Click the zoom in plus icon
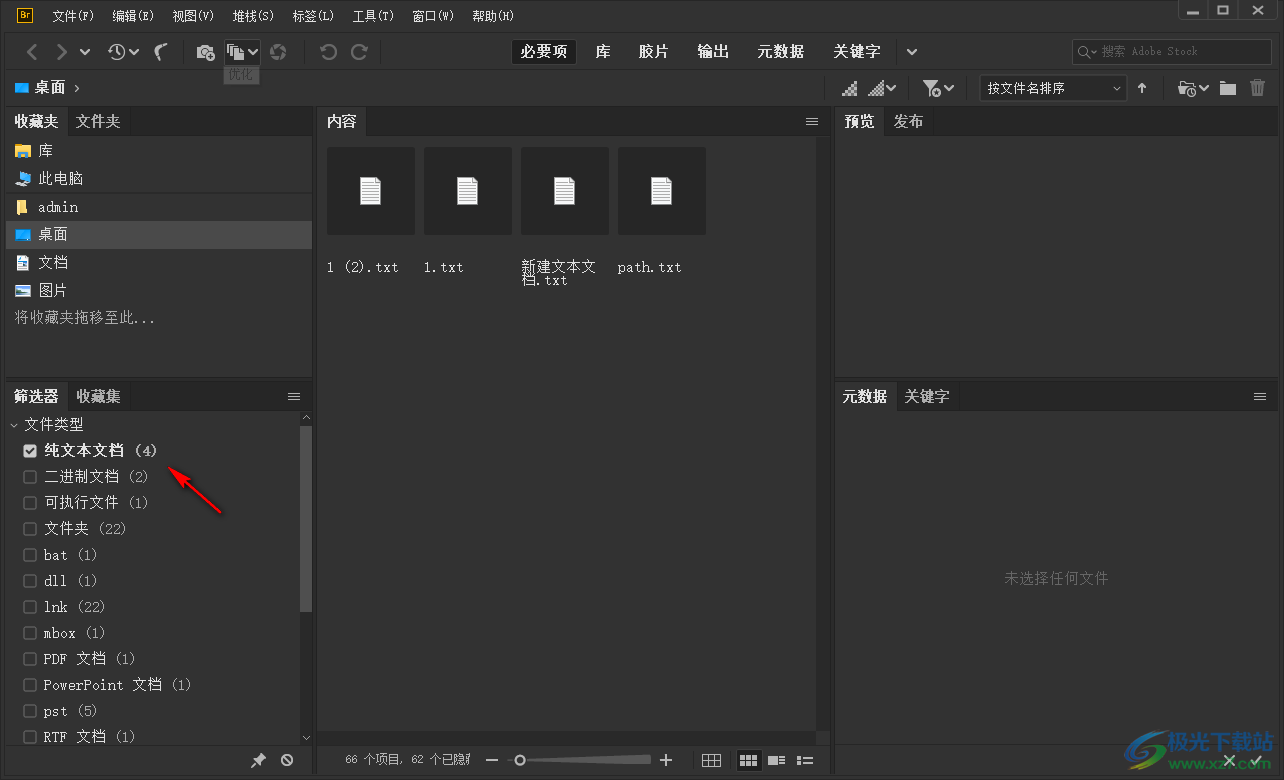Screen dimensions: 1284x780 point(666,760)
